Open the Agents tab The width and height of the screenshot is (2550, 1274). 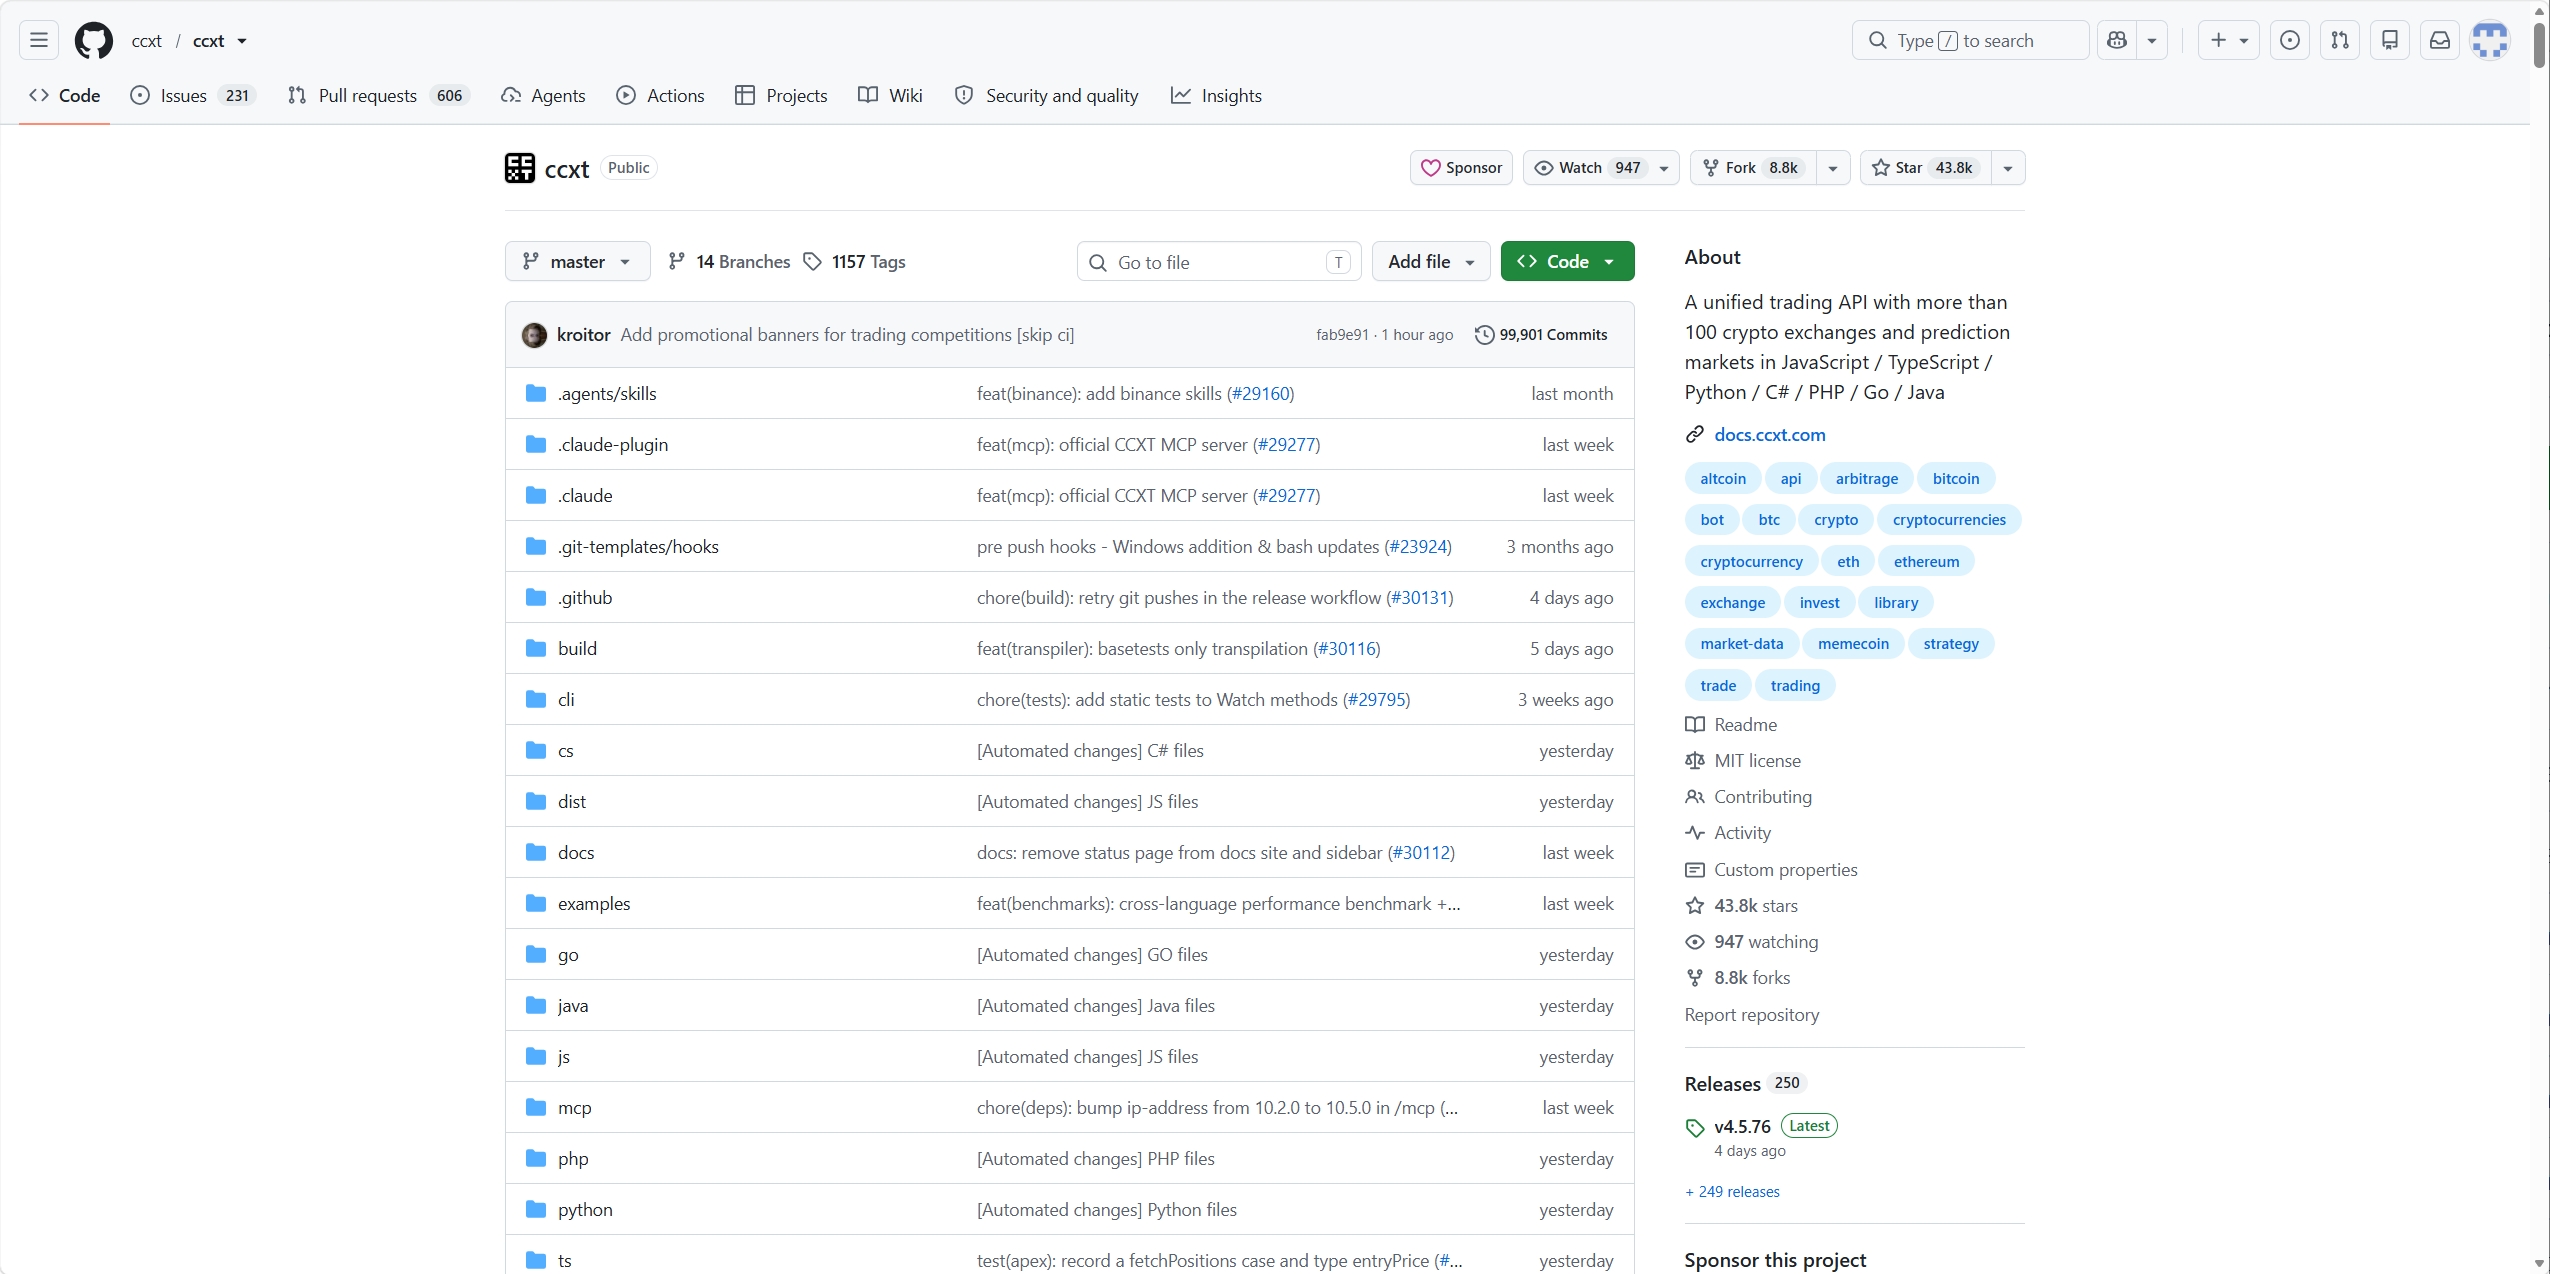click(x=543, y=95)
